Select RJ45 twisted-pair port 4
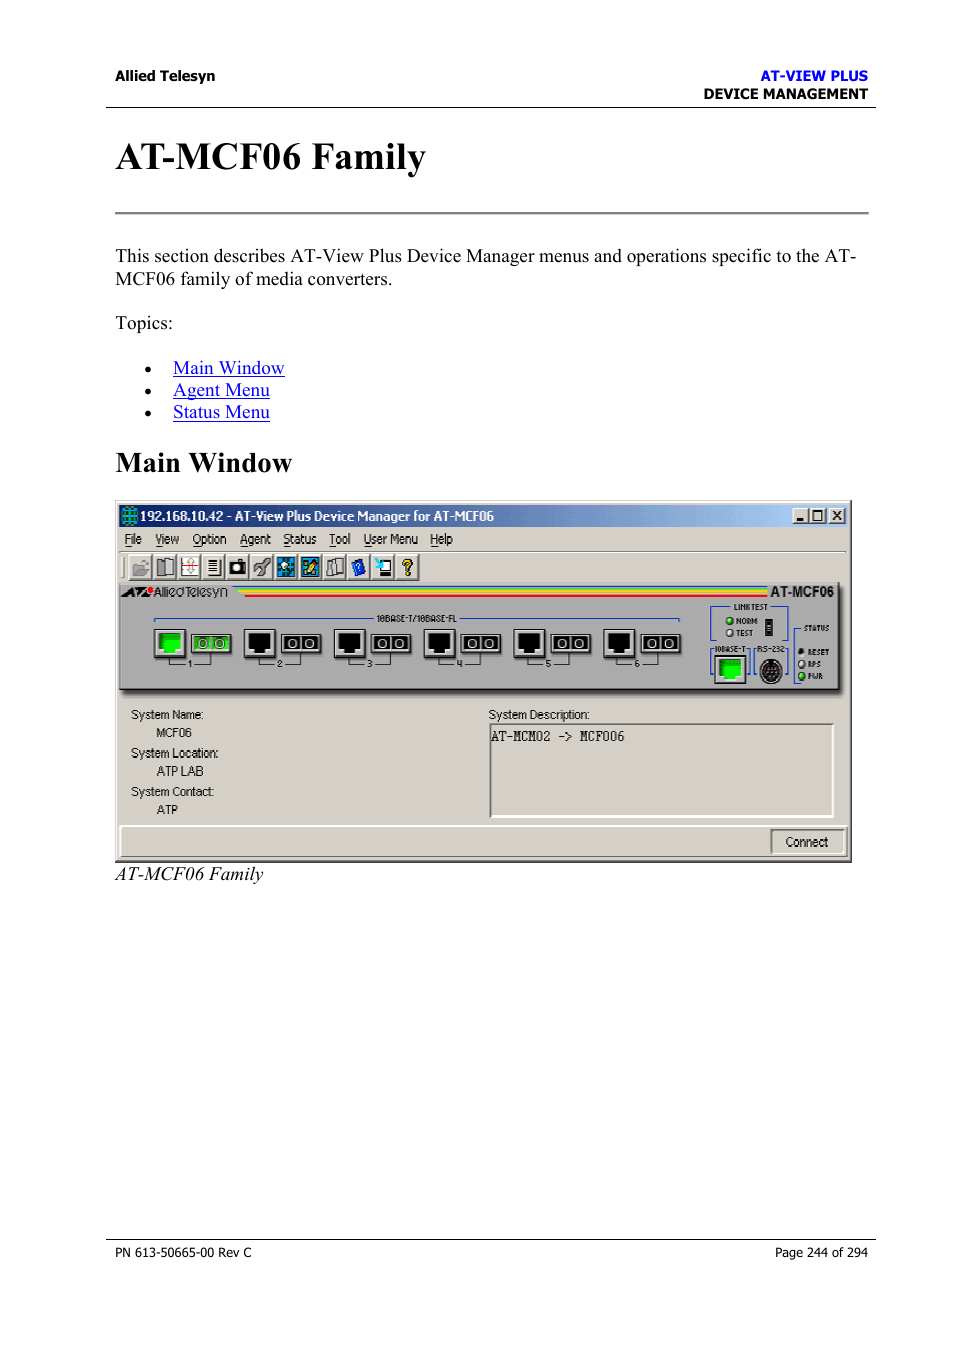This screenshot has height=1351, width=954. [439, 643]
